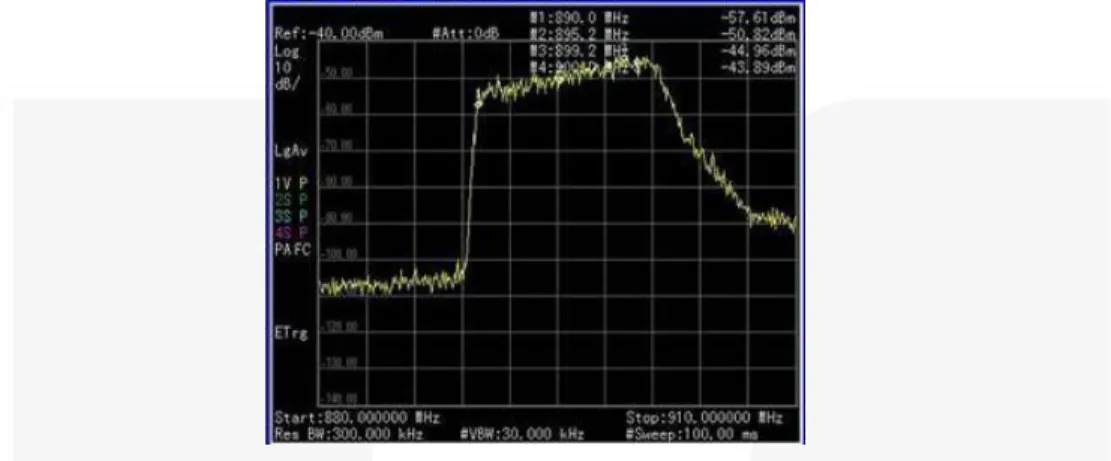Click the LgAv averaging label
Image resolution: width=1111 pixels, height=461 pixels.
point(291,151)
